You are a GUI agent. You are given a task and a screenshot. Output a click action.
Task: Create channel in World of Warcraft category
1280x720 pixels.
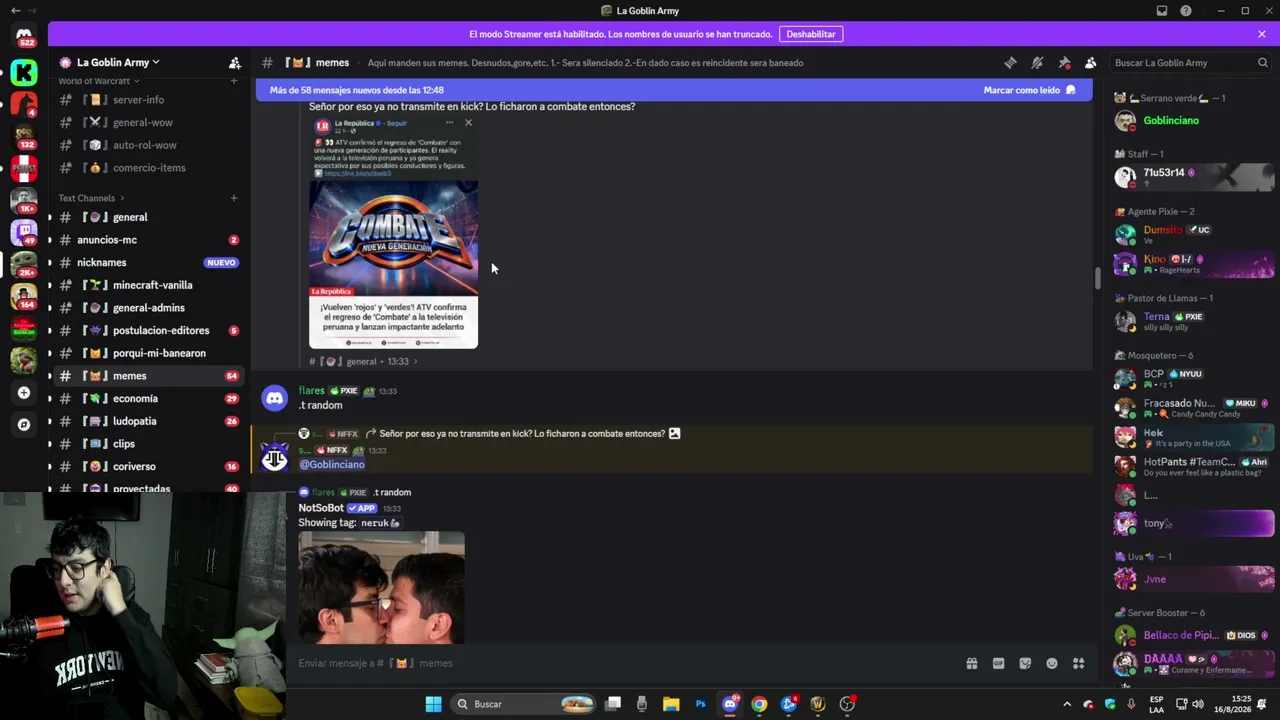[234, 81]
